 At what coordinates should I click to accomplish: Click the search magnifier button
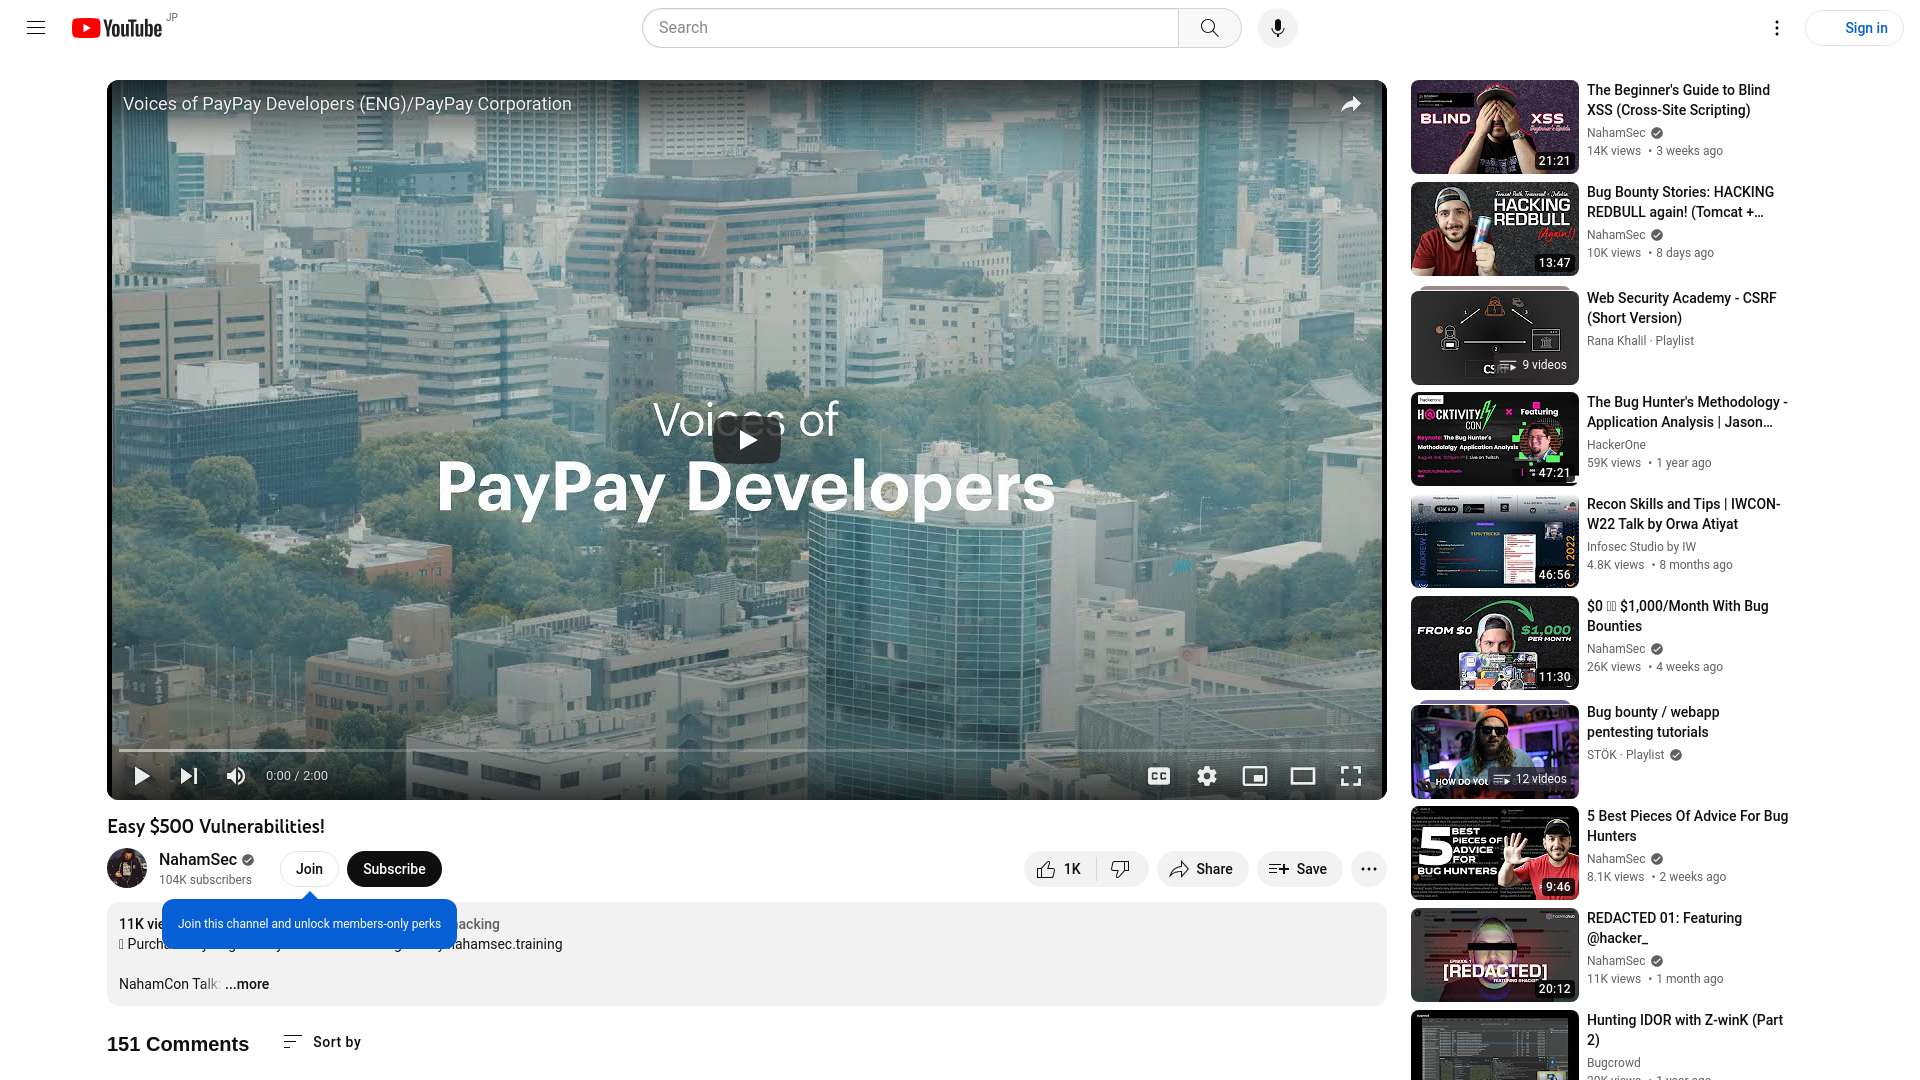click(x=1210, y=28)
